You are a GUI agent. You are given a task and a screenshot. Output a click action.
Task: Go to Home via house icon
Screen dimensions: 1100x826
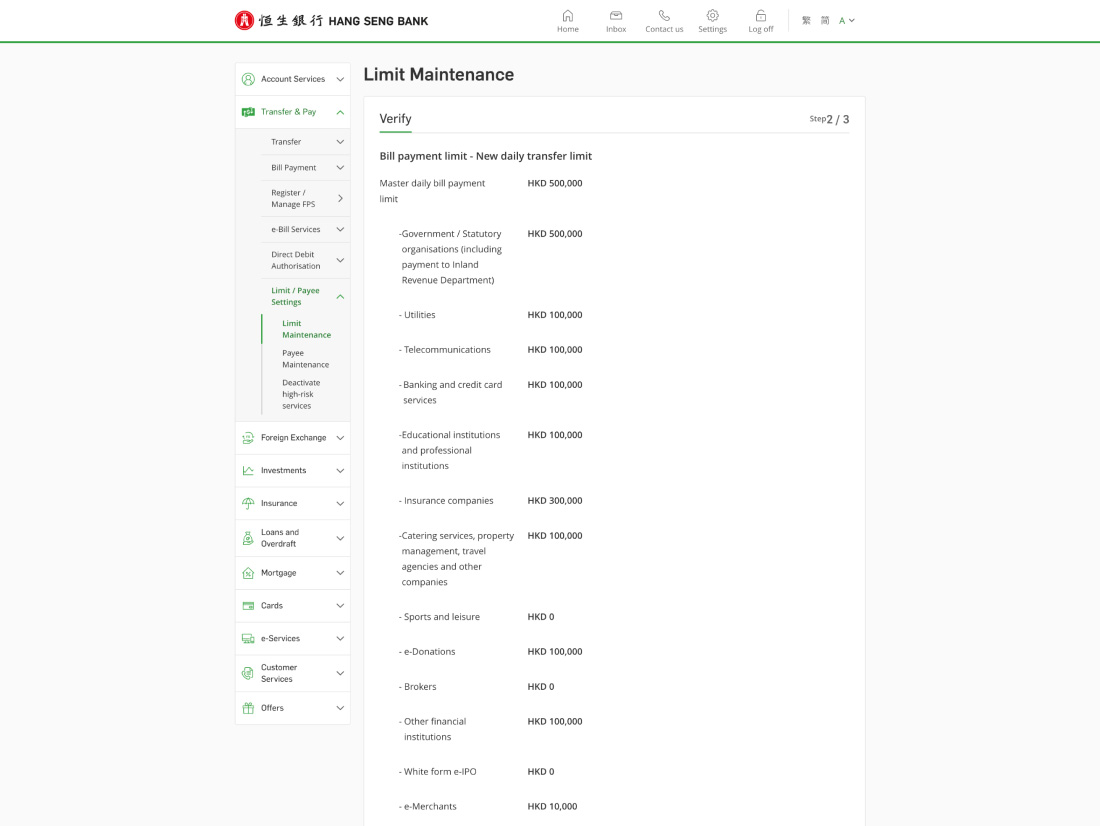(x=568, y=16)
